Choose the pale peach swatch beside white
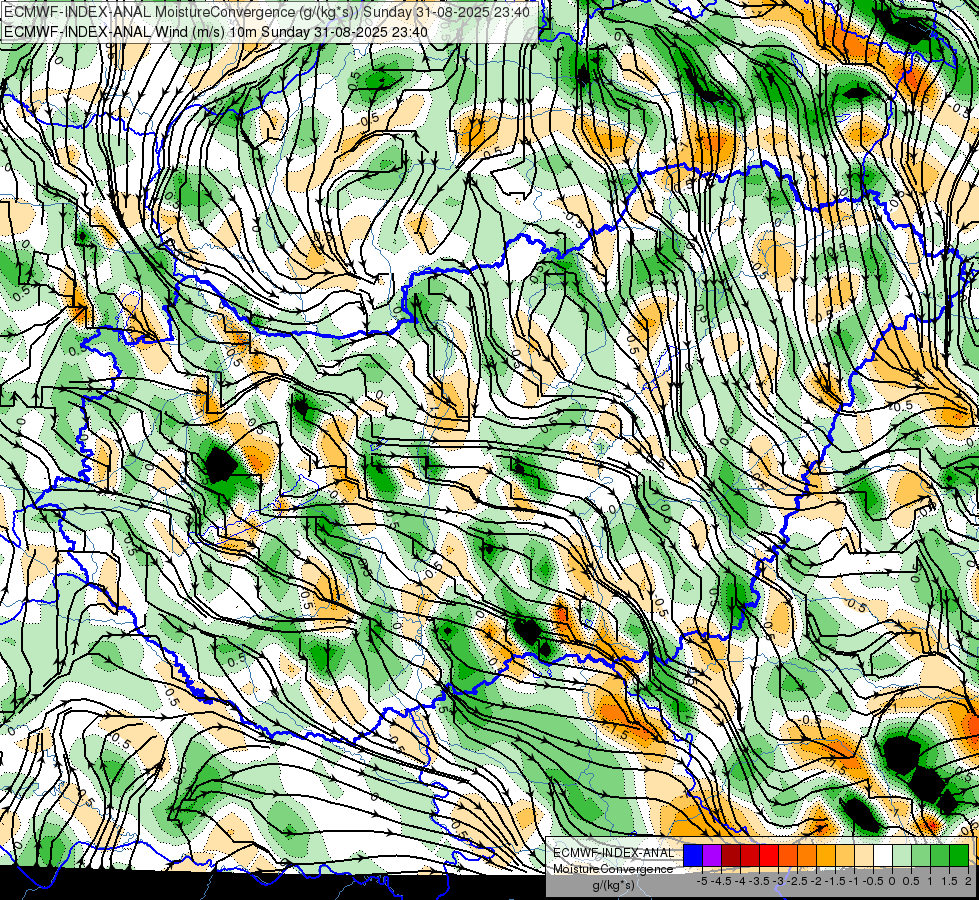Viewport: 979px width, 900px height. click(864, 855)
